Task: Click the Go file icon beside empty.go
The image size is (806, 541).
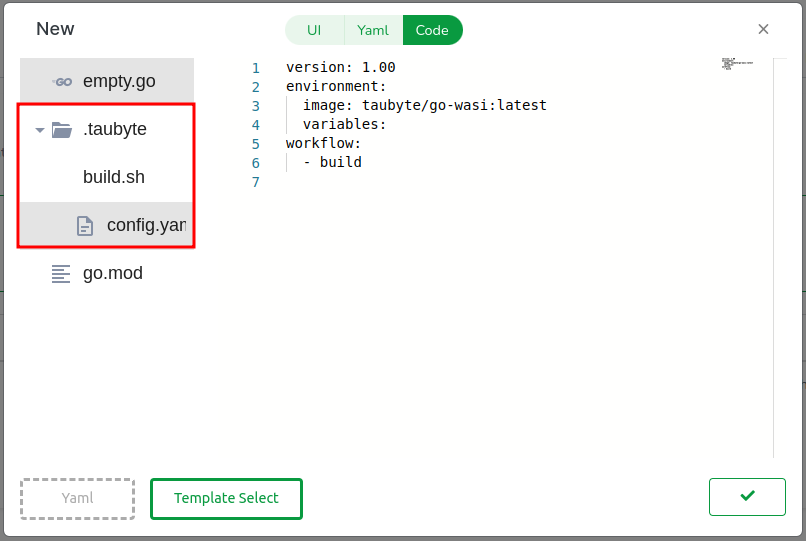Action: [x=62, y=82]
